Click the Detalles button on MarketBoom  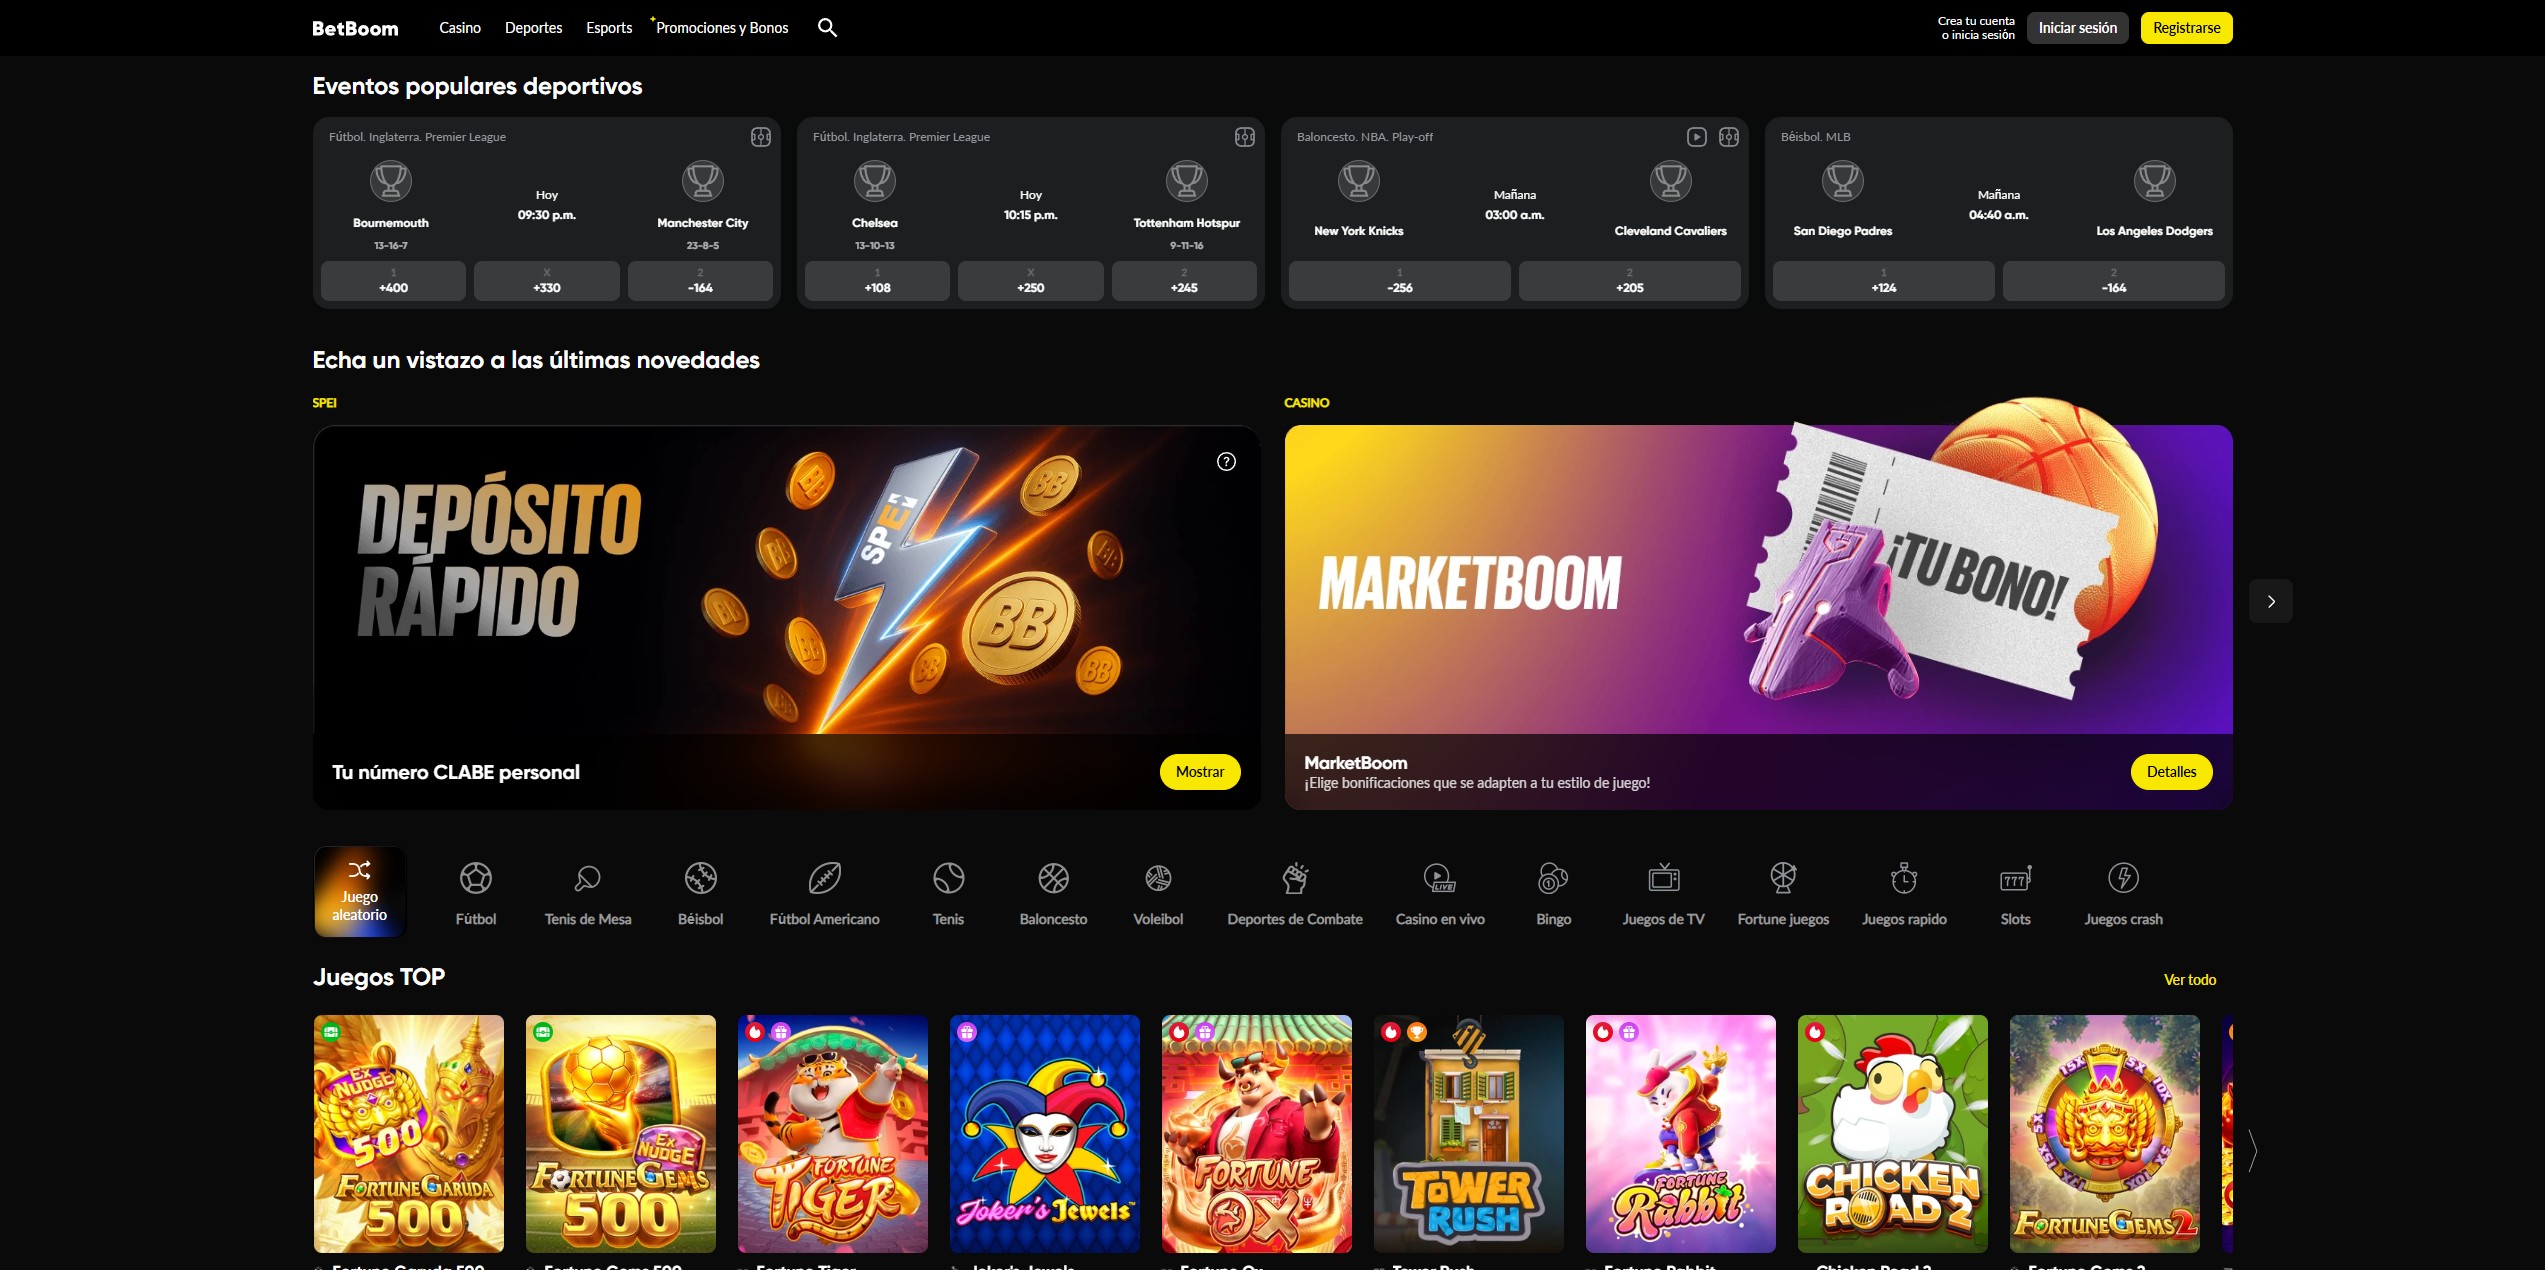point(2172,772)
